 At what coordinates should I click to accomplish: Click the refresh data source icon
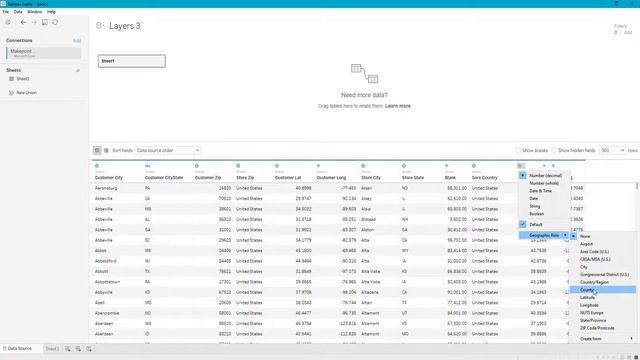(x=55, y=22)
